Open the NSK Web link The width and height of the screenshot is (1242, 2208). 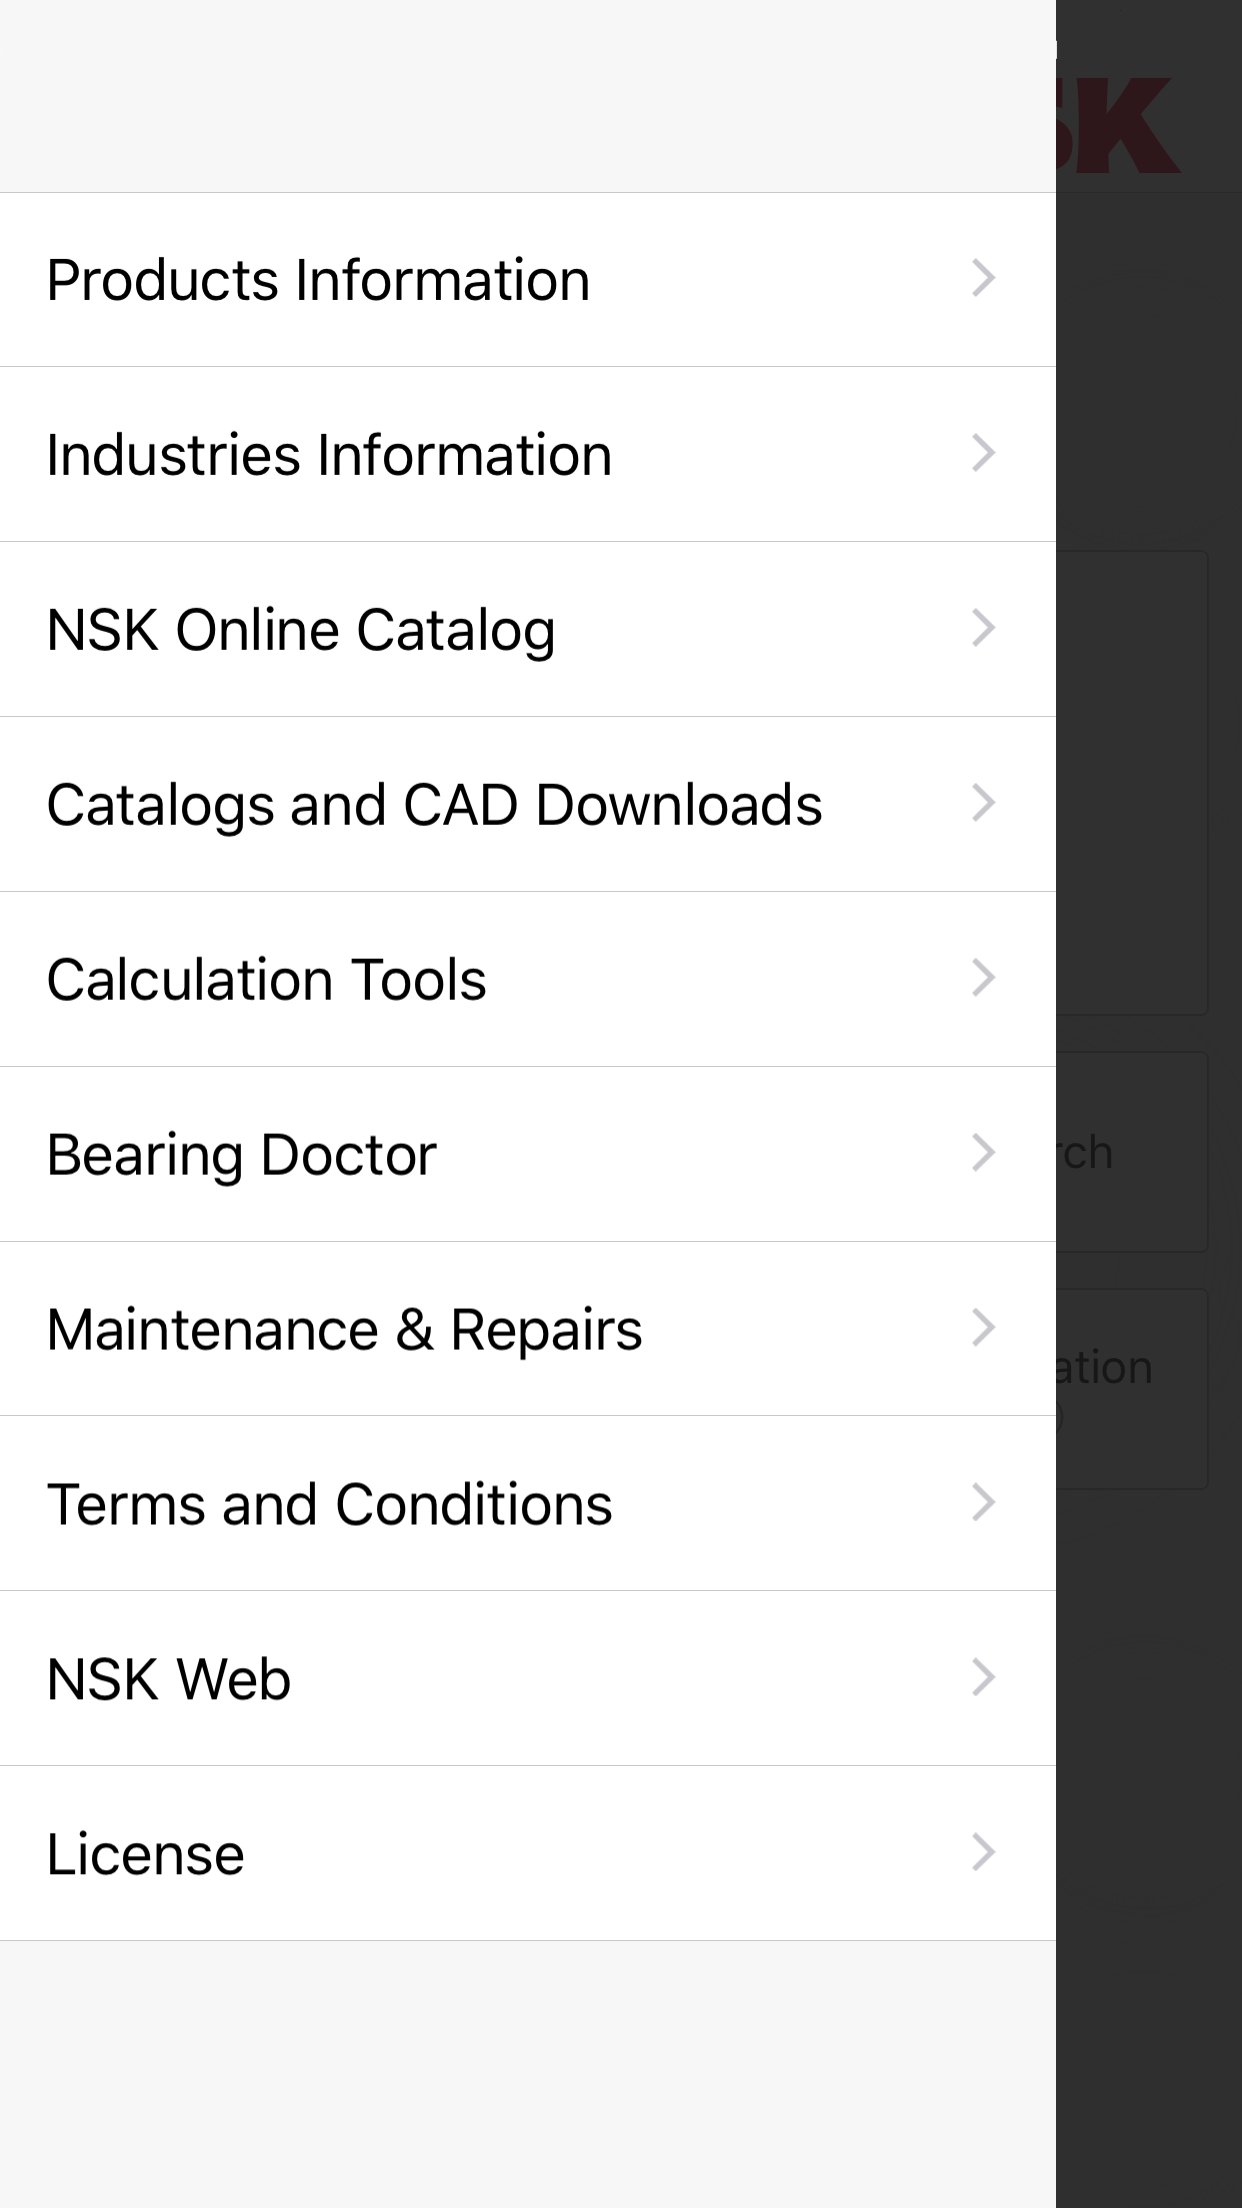coord(169,1679)
